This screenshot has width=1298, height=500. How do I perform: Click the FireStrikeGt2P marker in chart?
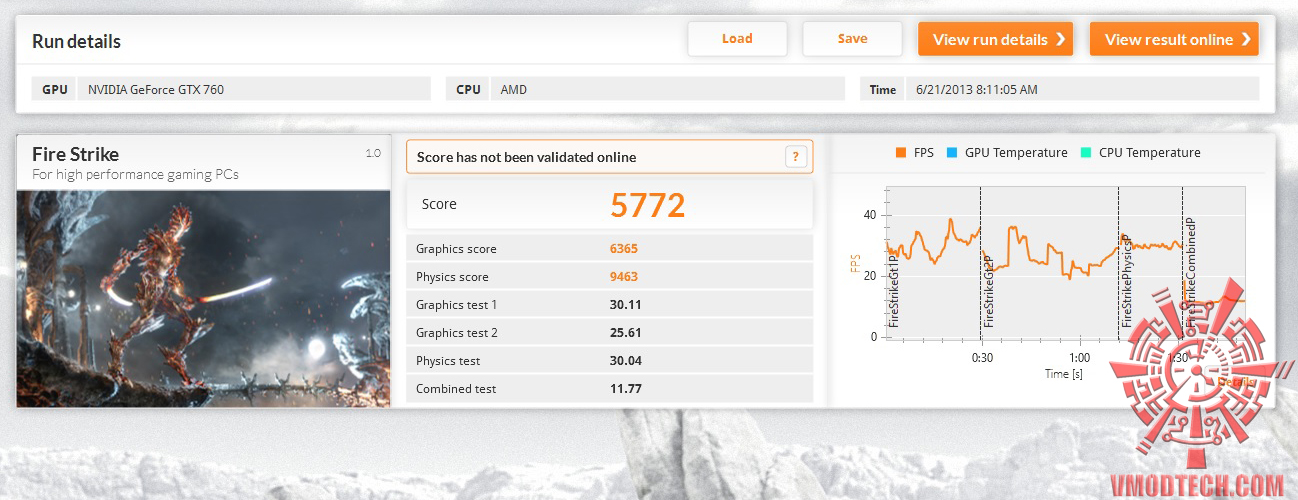[989, 291]
